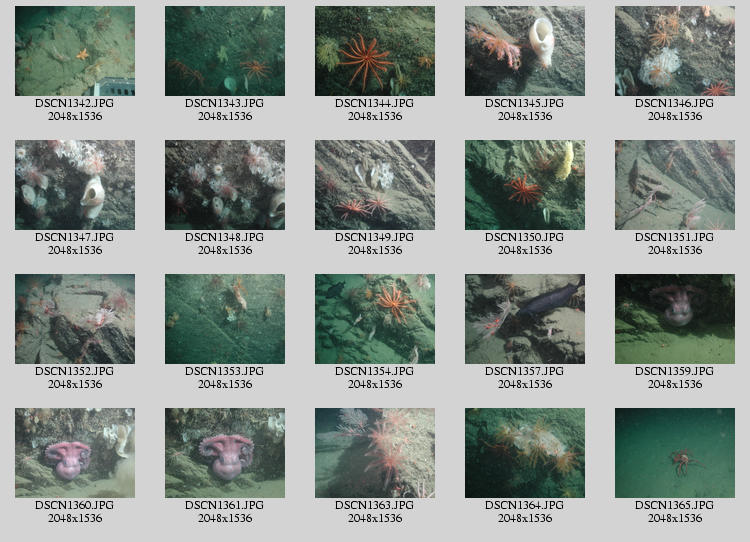
Task: Open thumbnail of DSCN1361.JPG
Action: (225, 453)
